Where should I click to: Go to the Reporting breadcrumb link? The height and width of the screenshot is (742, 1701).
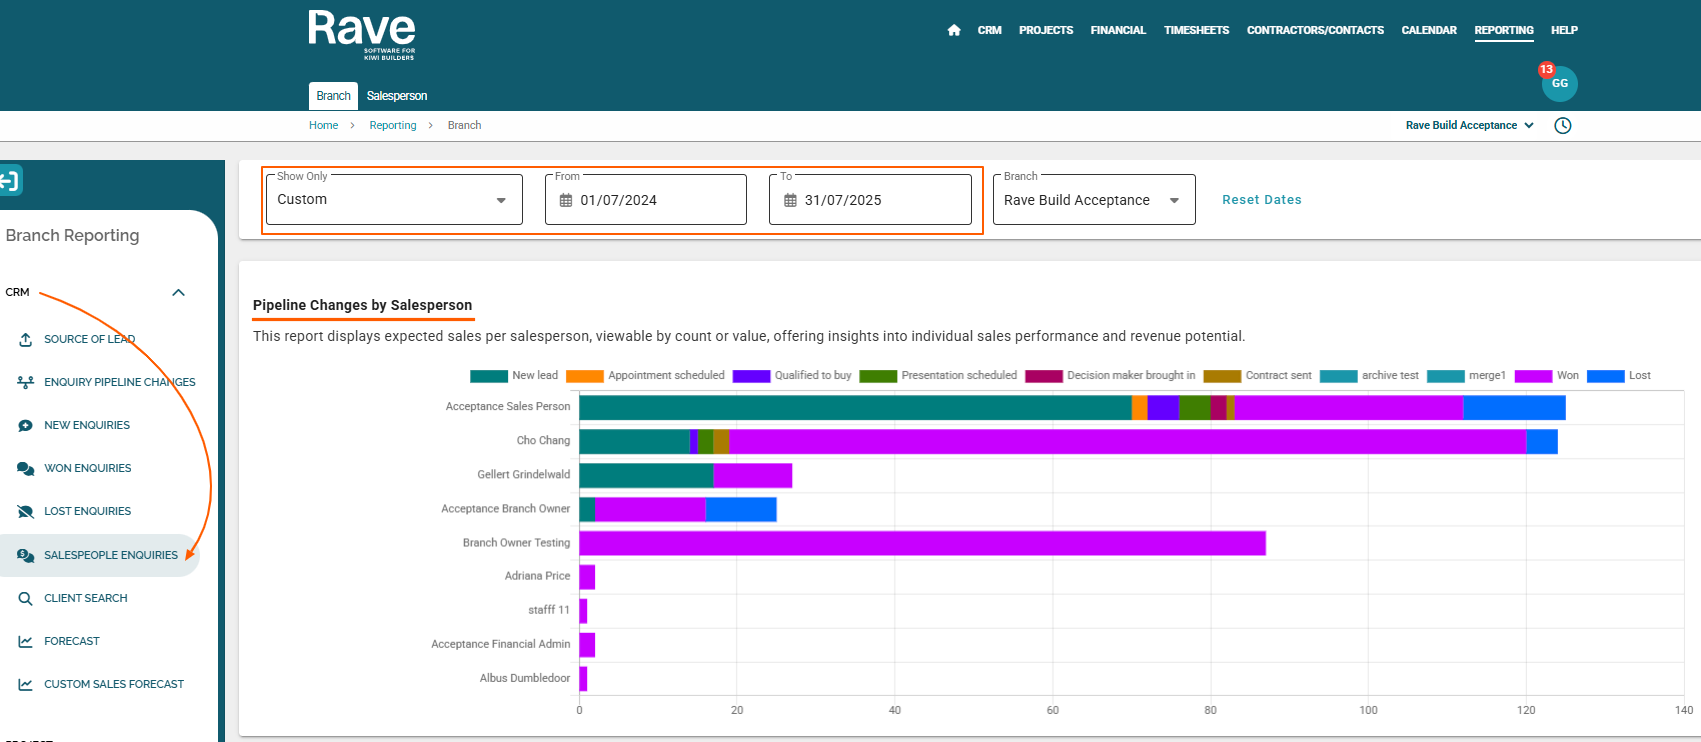393,126
